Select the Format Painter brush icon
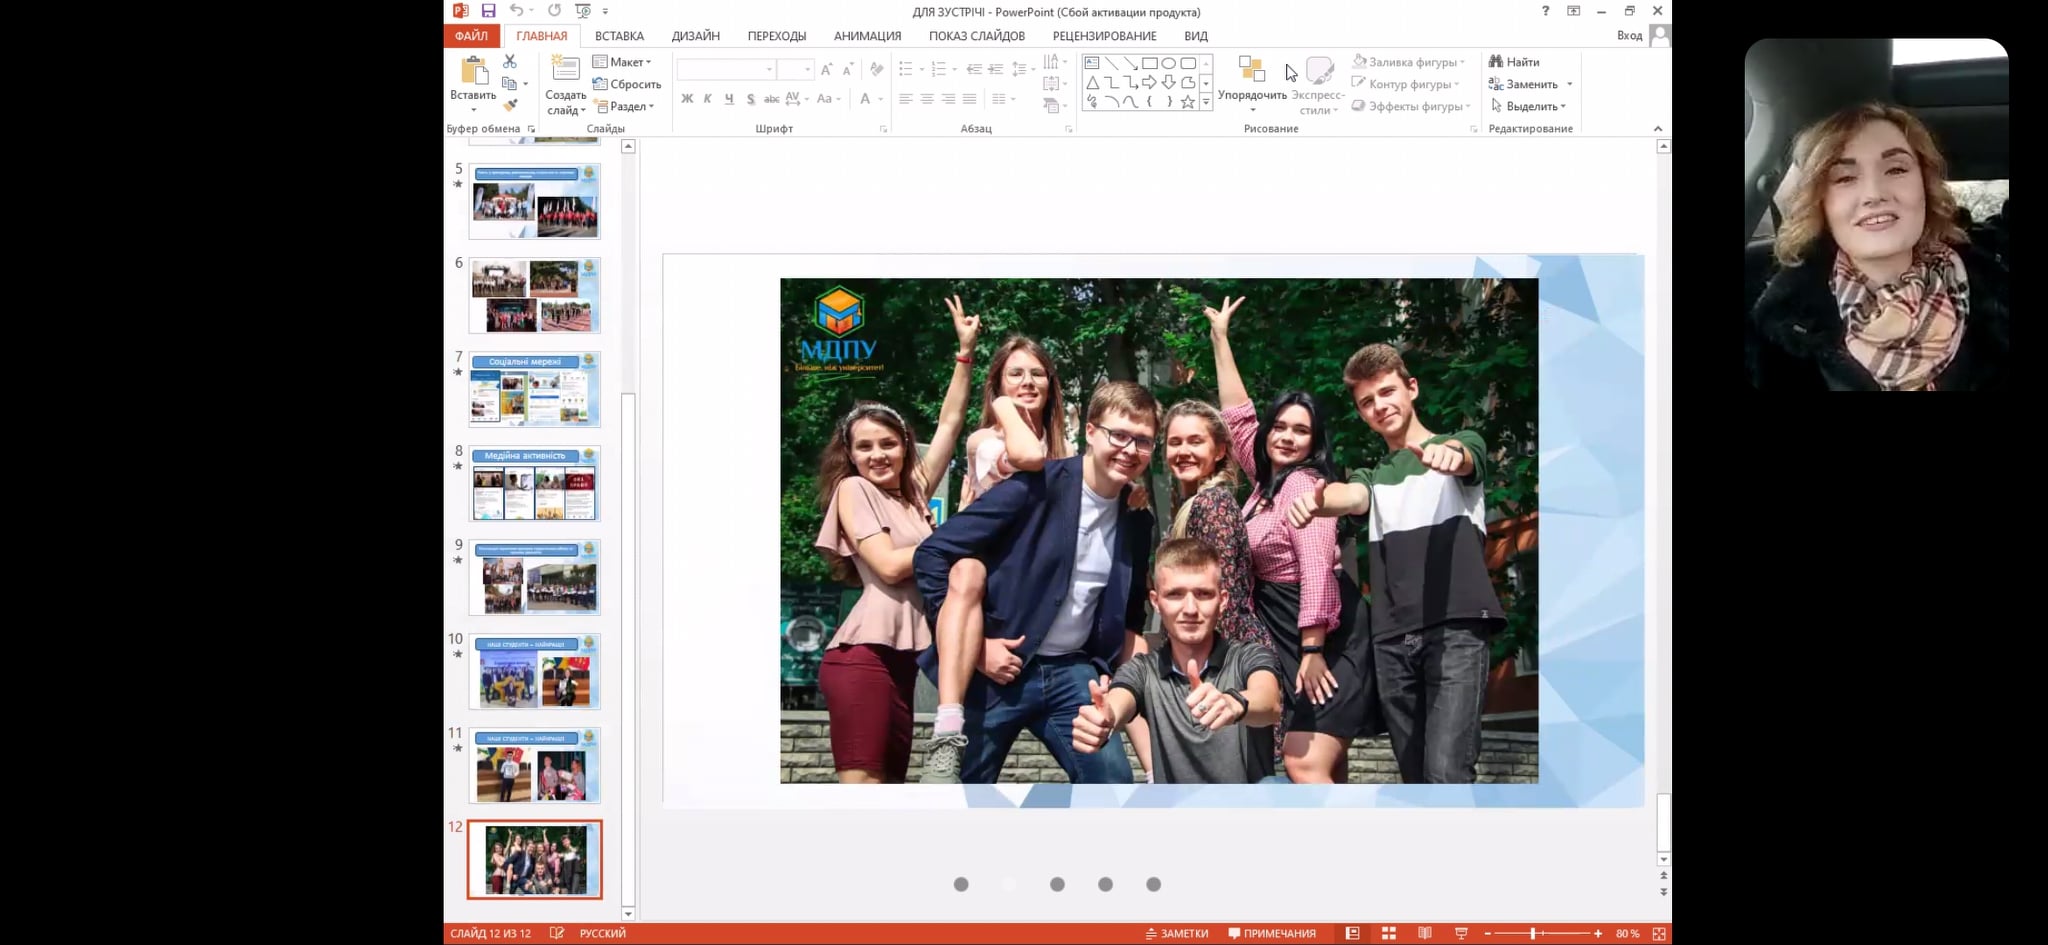 tap(510, 105)
